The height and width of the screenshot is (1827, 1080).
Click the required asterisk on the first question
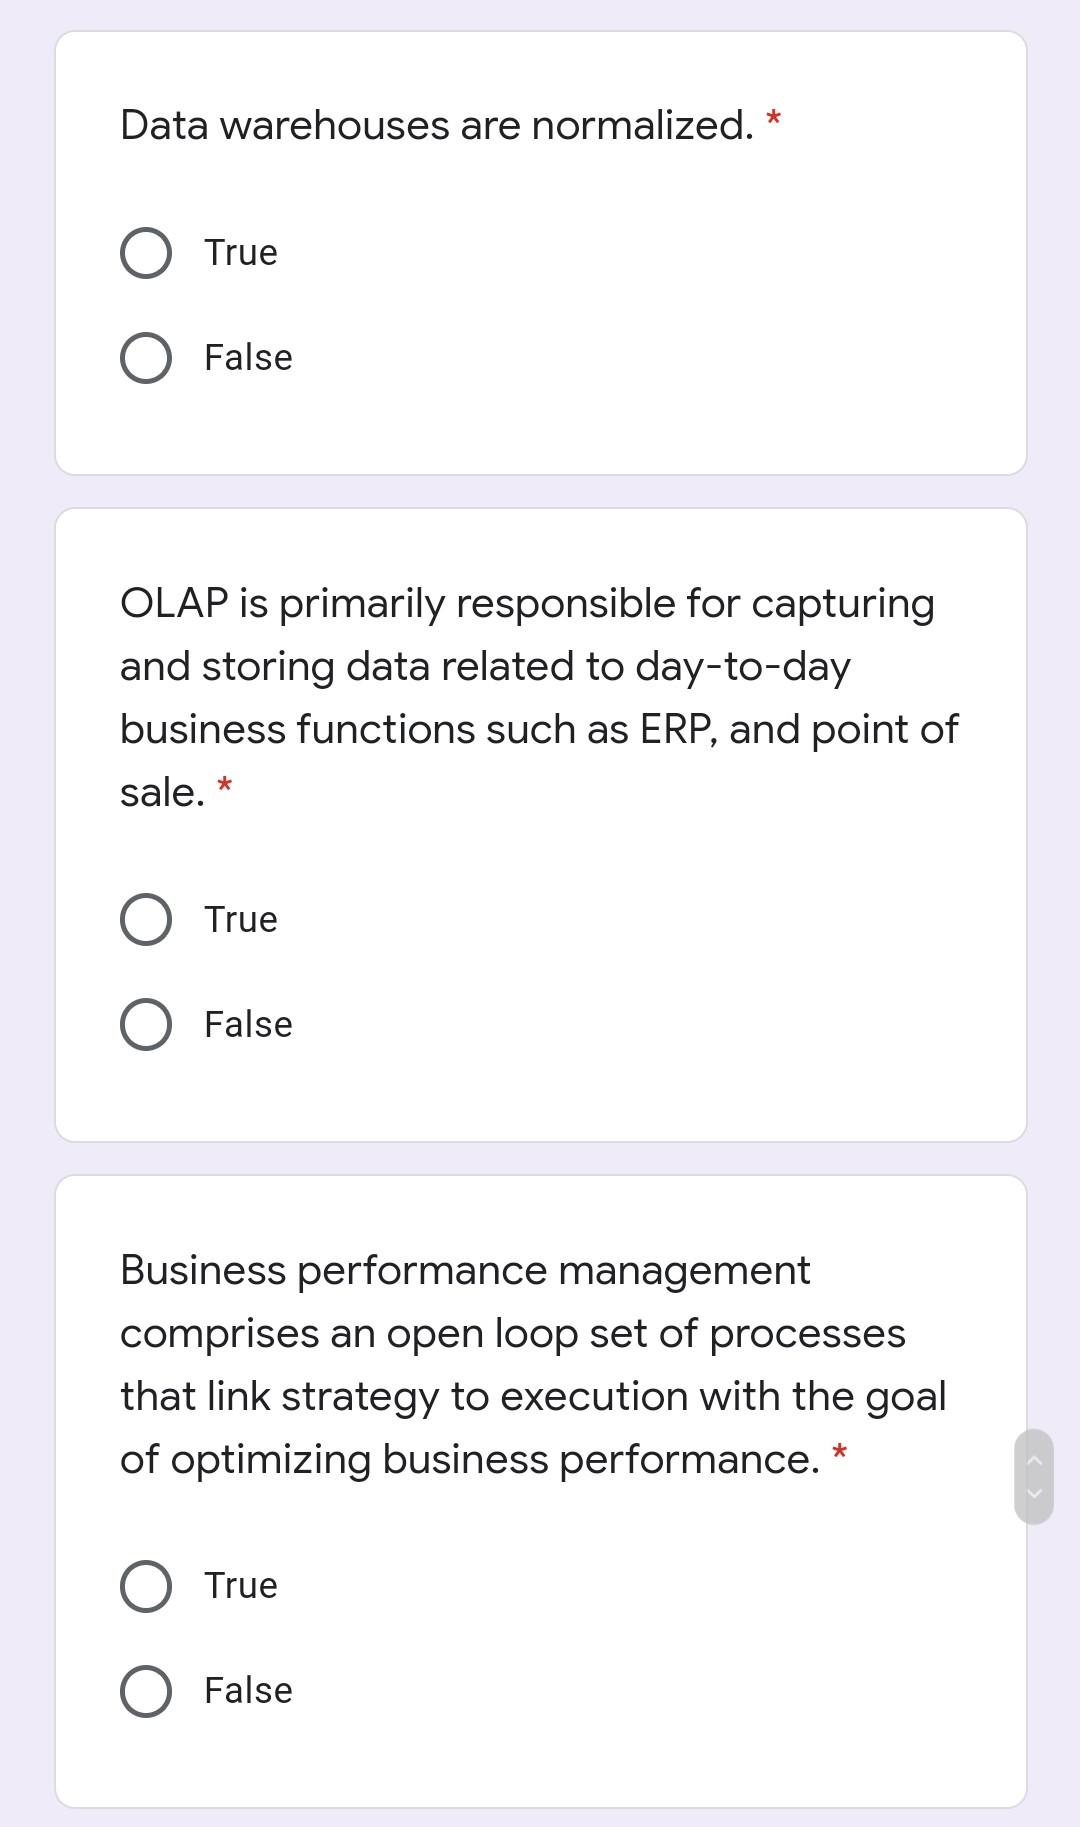pyautogui.click(x=774, y=117)
